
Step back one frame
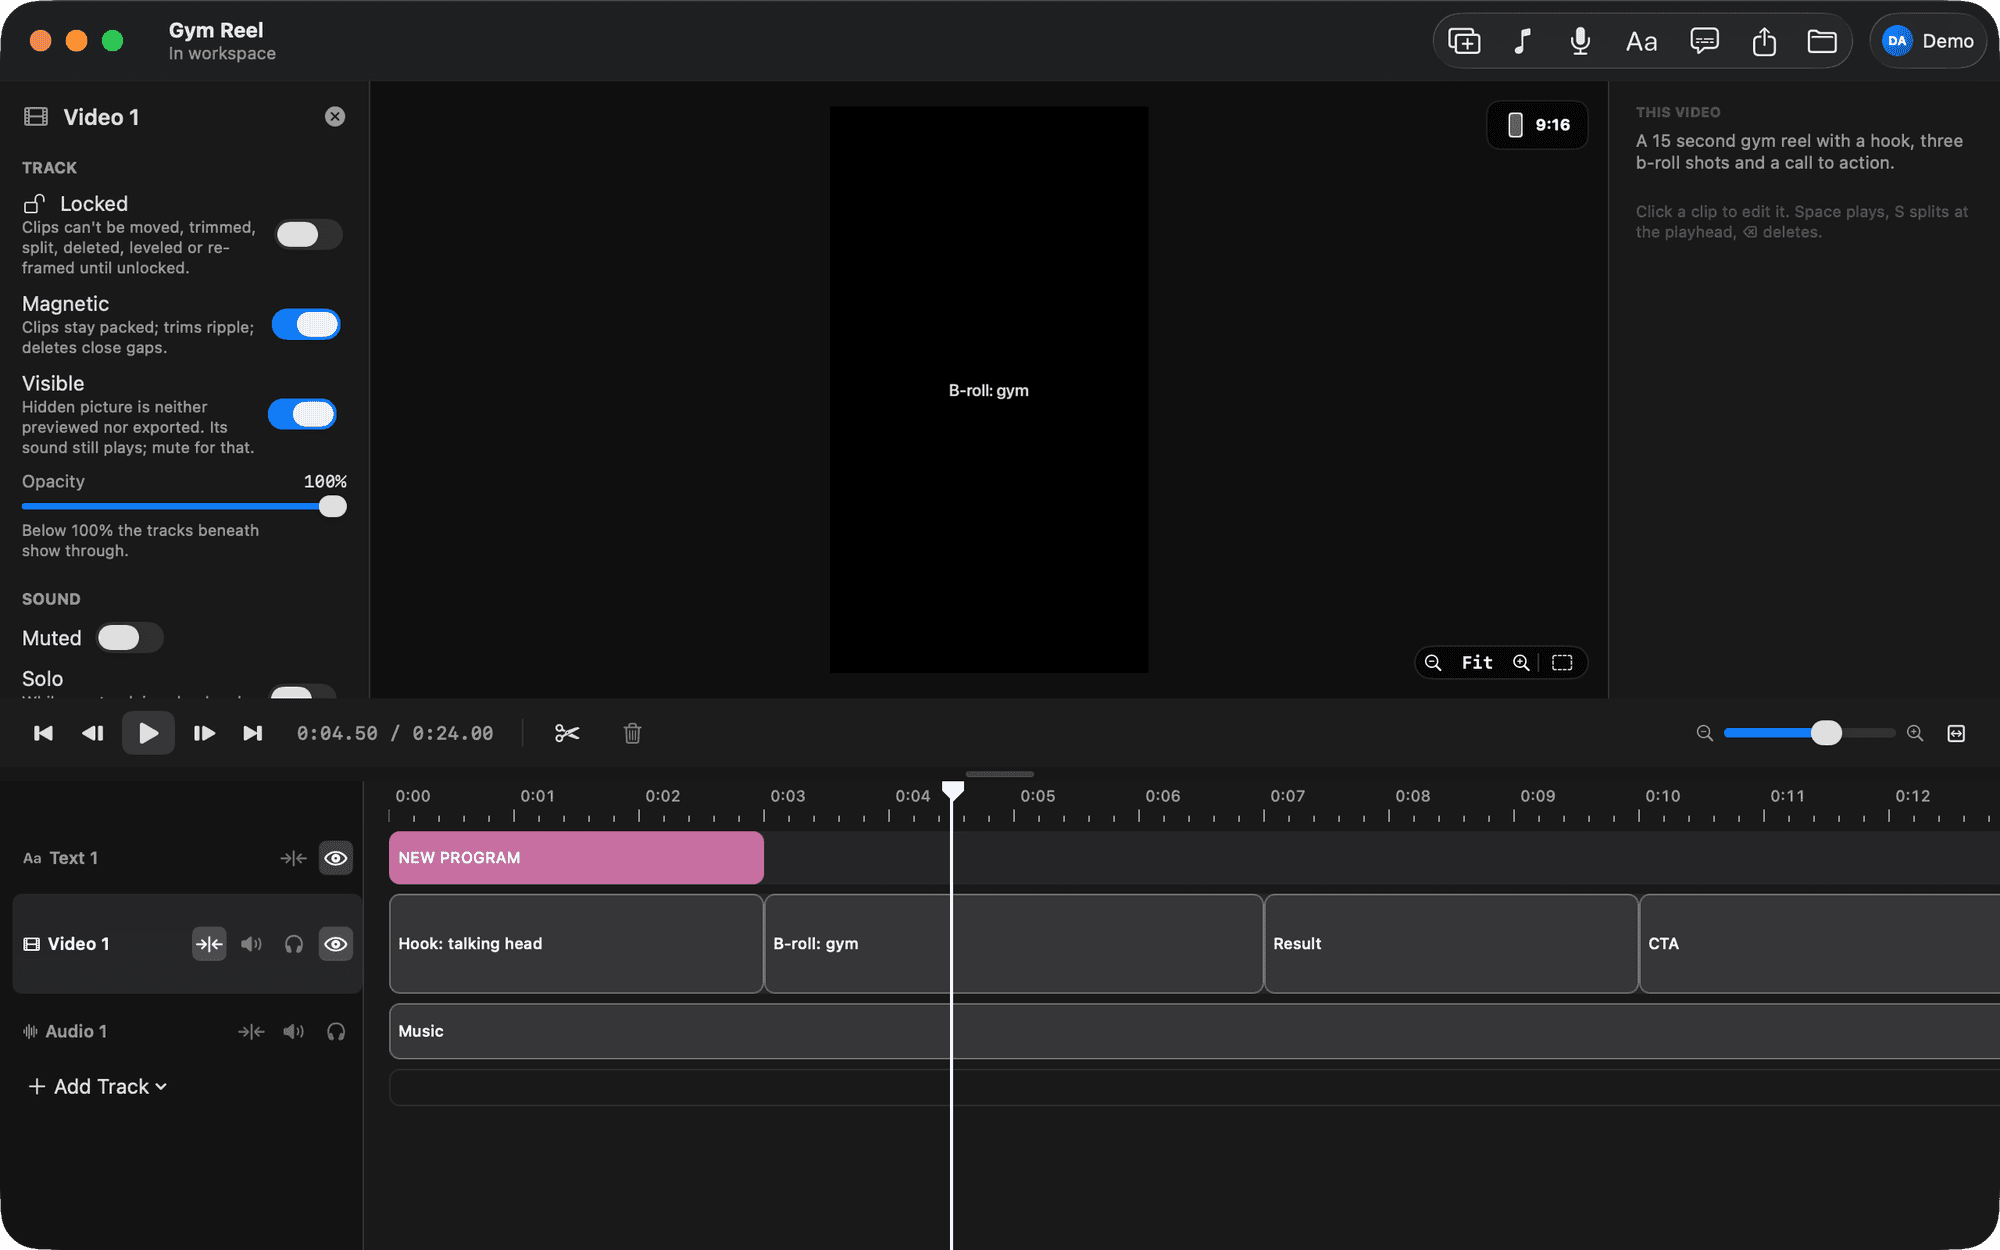coord(93,733)
